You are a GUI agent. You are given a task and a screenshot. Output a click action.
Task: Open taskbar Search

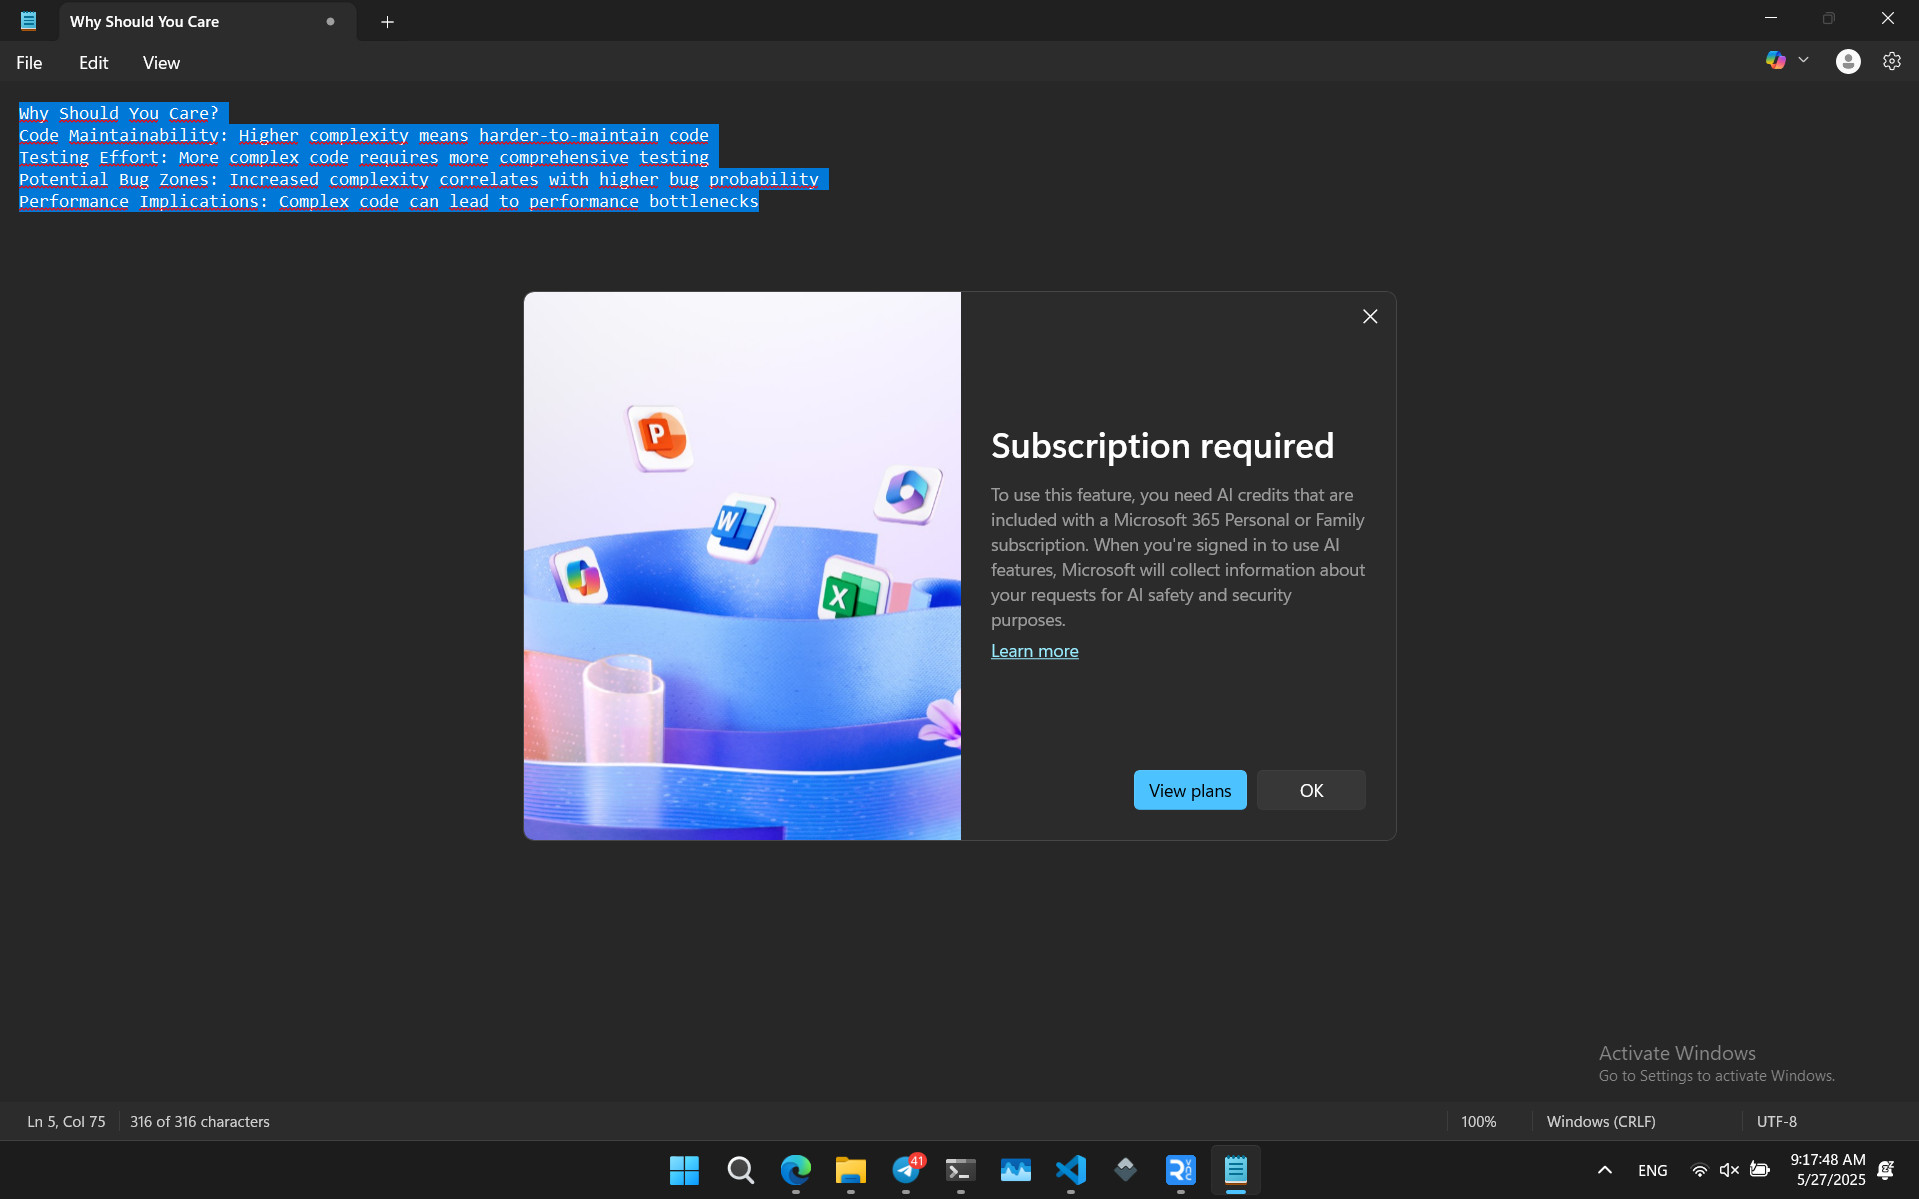[740, 1170]
